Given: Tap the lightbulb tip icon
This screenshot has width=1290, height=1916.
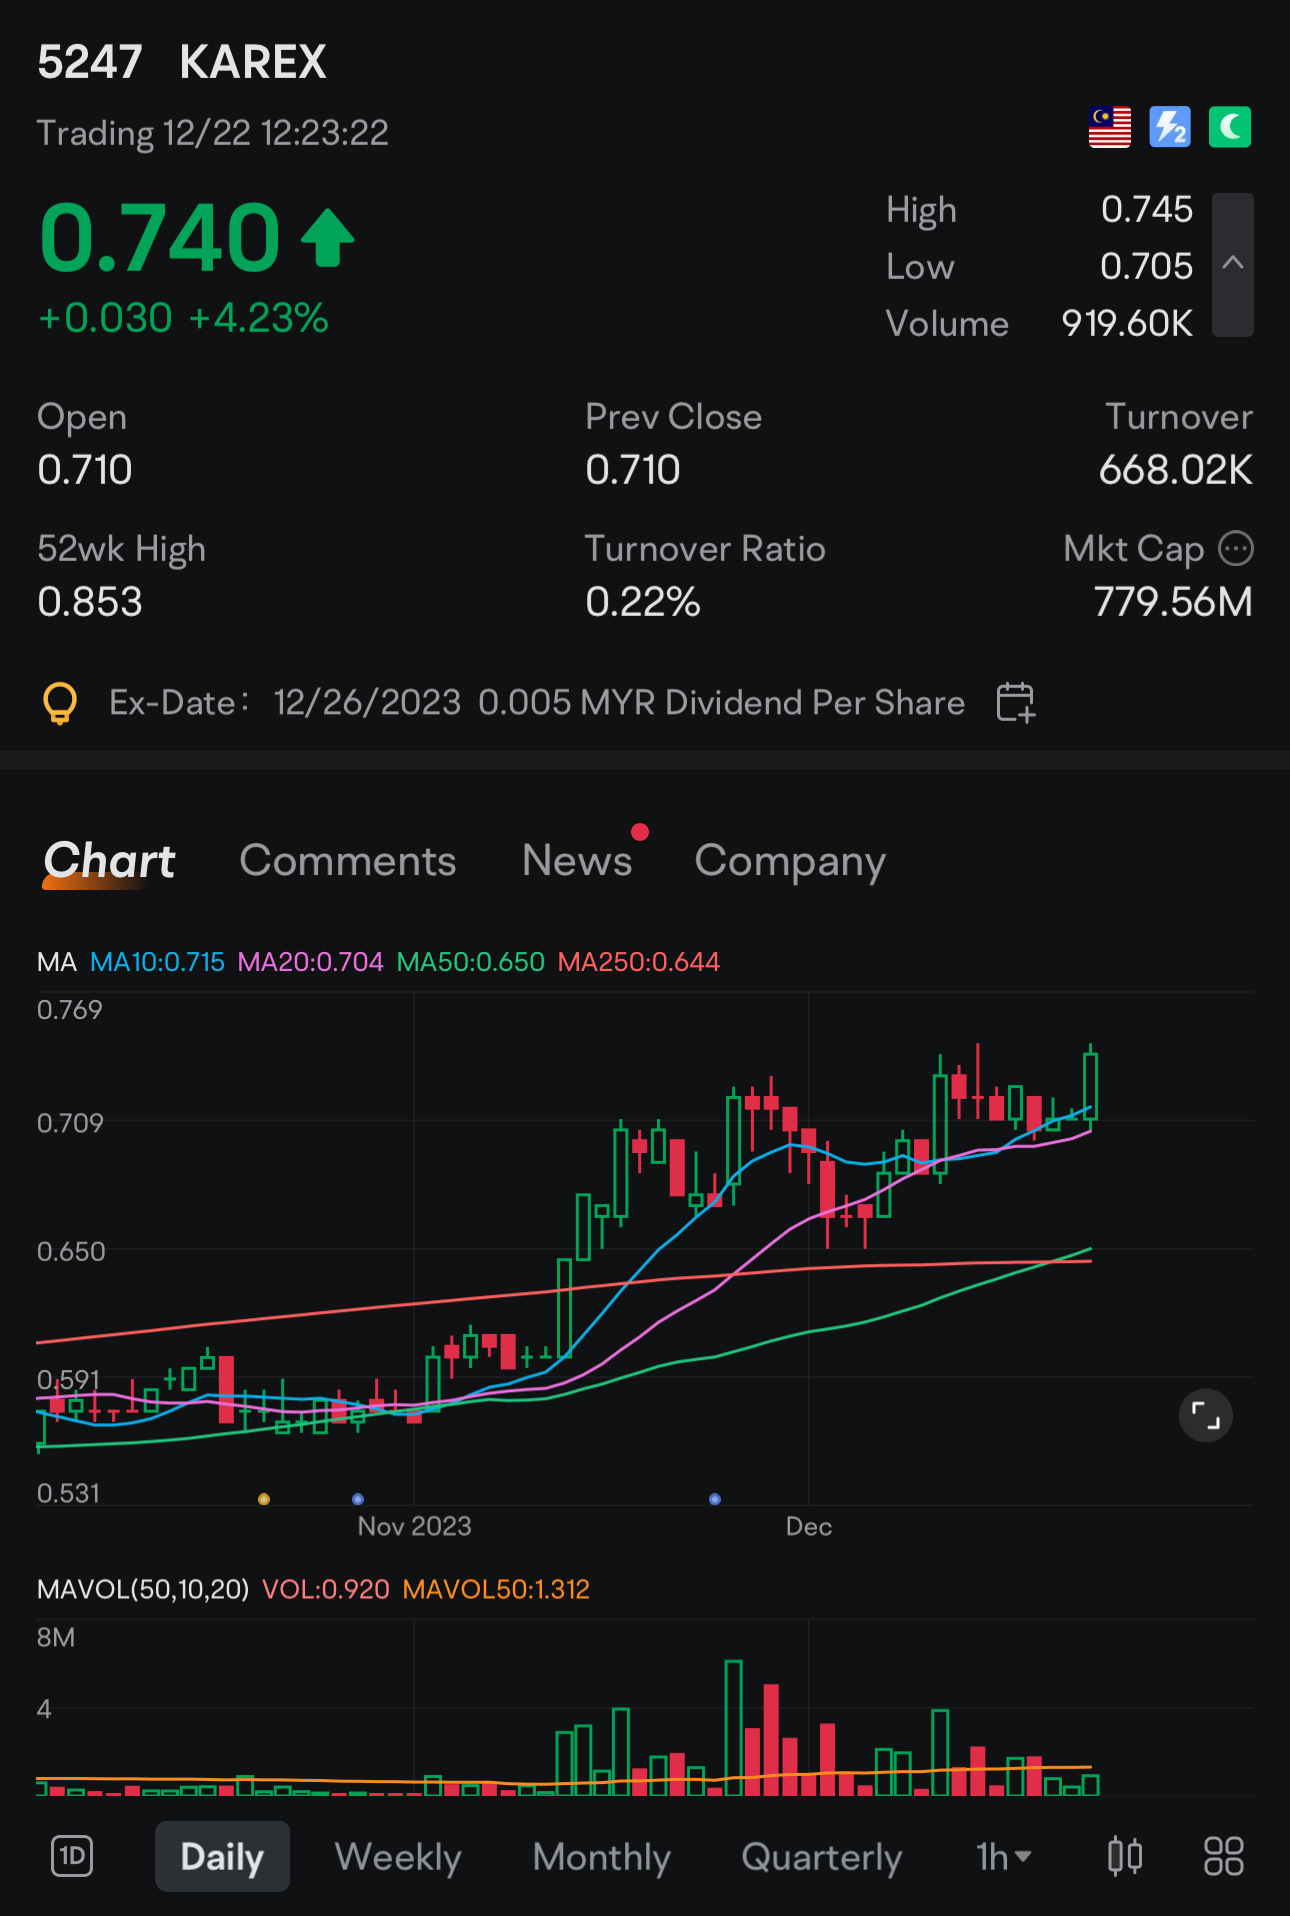Looking at the screenshot, I should click(60, 703).
